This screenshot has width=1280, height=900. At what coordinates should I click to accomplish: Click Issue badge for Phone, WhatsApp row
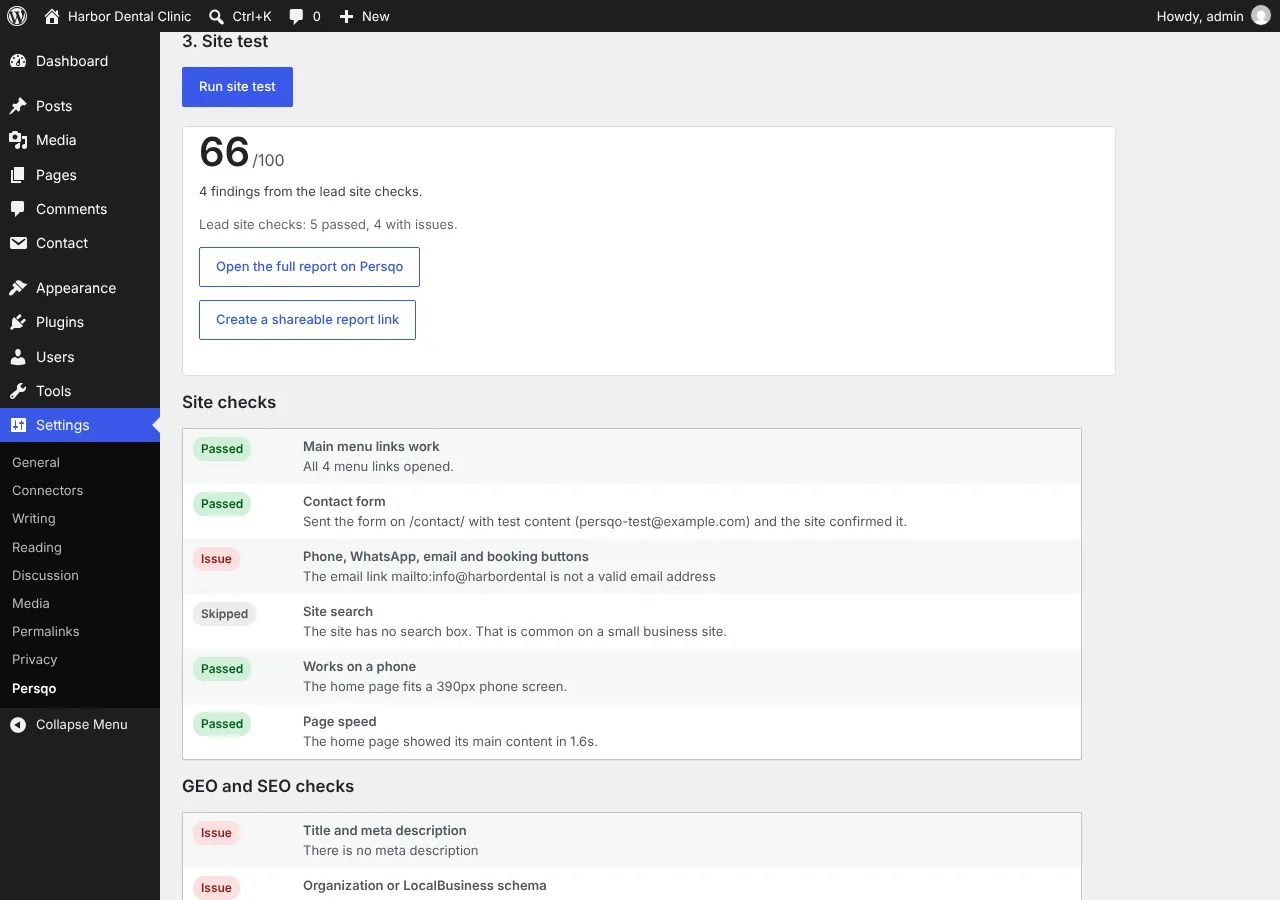(216, 559)
